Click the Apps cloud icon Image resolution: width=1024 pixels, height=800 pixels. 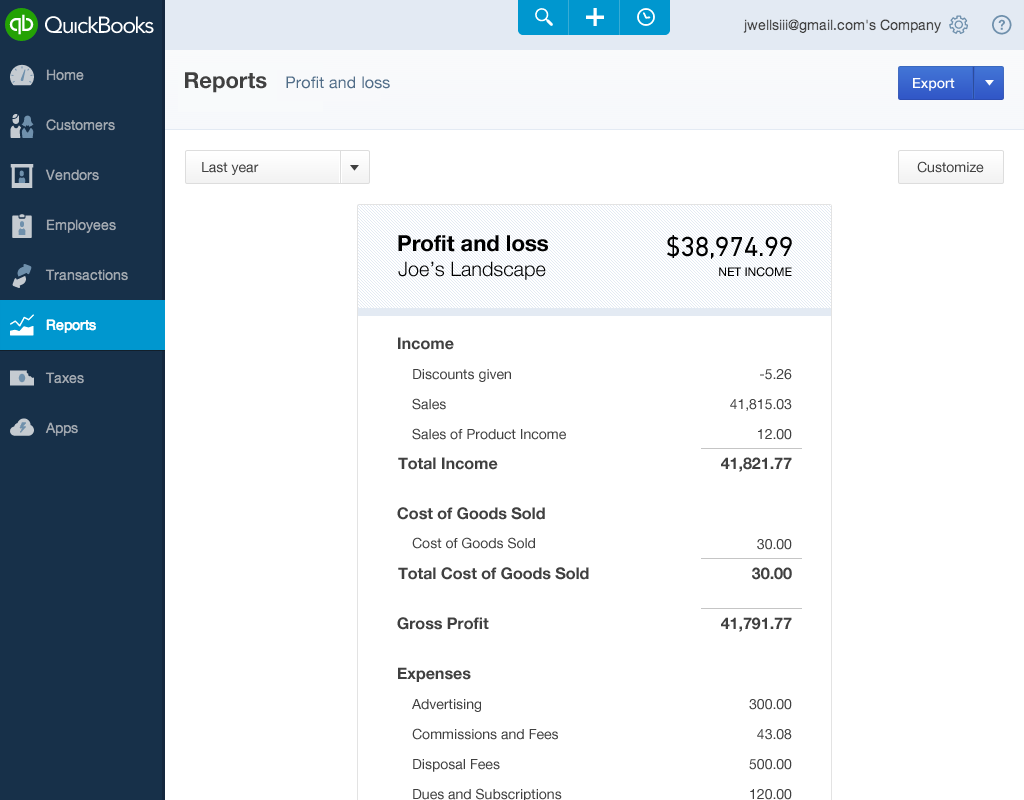(22, 428)
